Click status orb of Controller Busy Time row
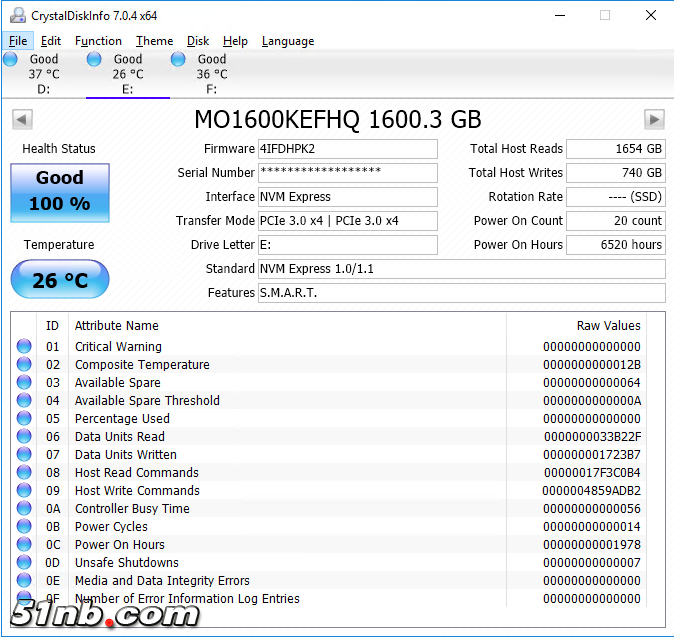674x637 pixels. tap(24, 508)
